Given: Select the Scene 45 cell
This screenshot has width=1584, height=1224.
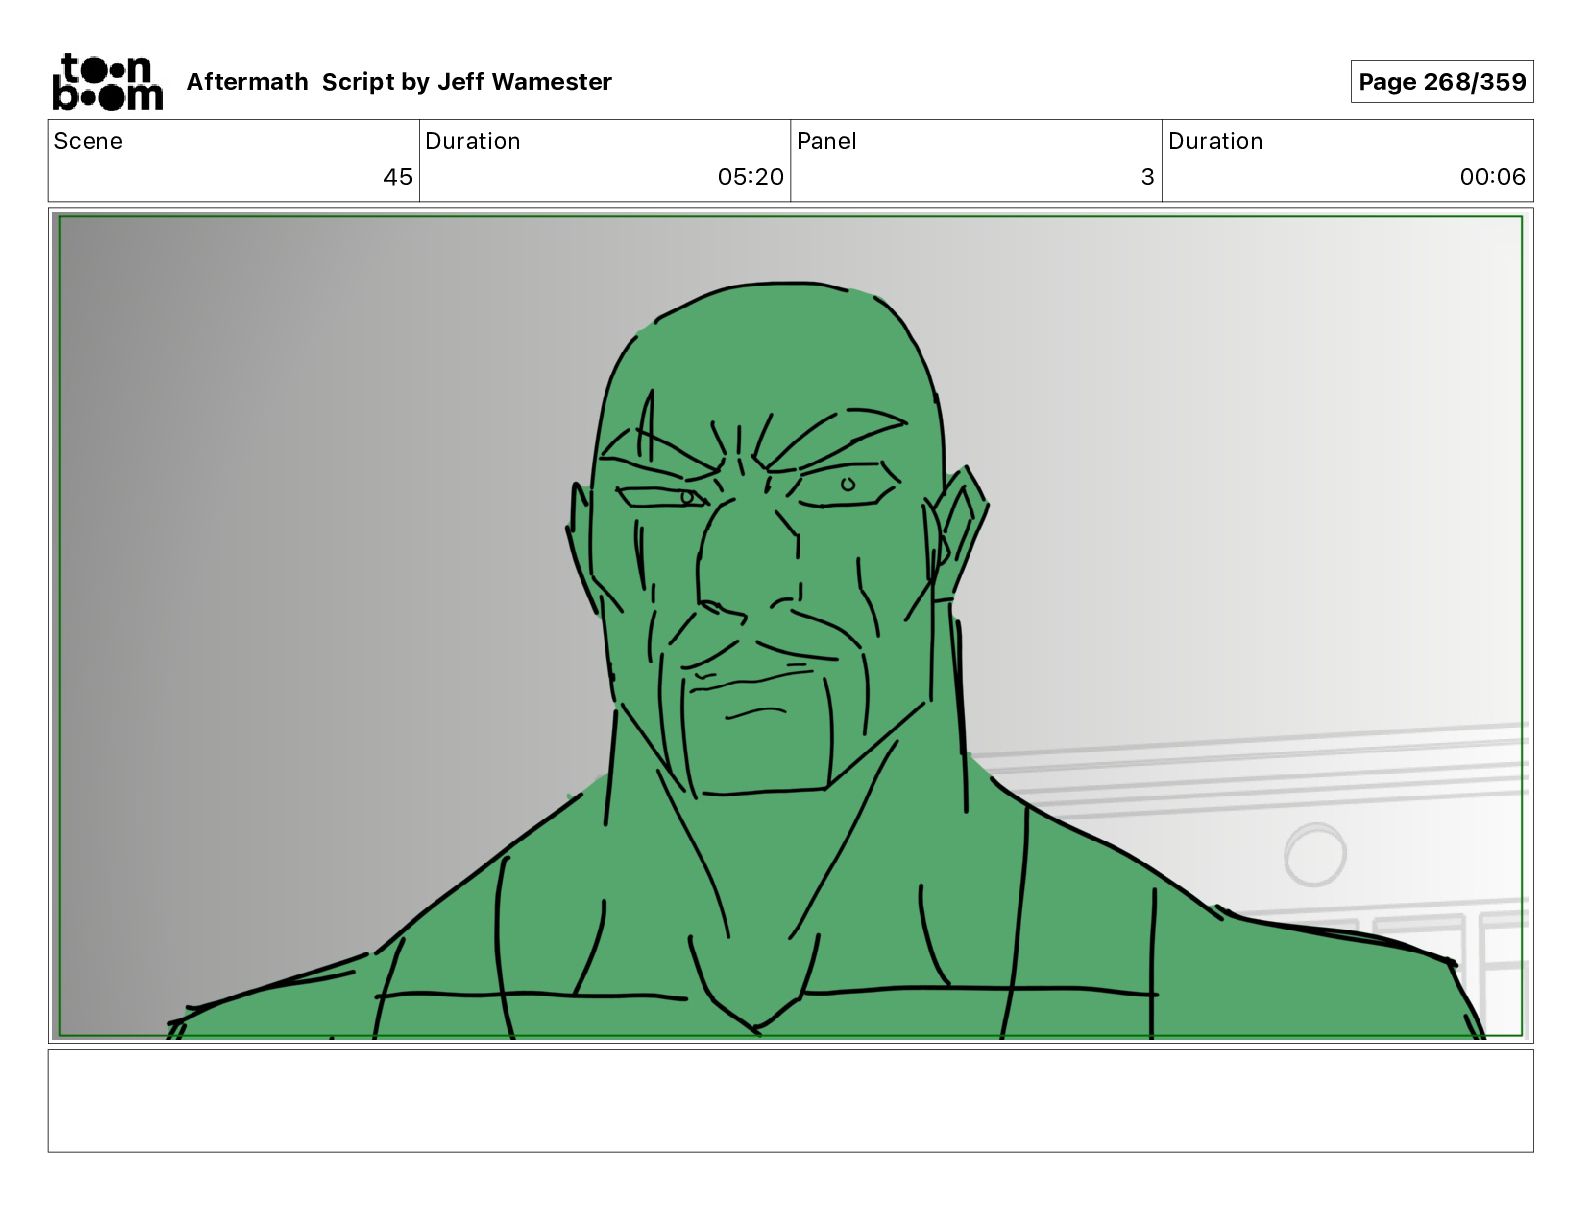Looking at the screenshot, I should click(234, 160).
